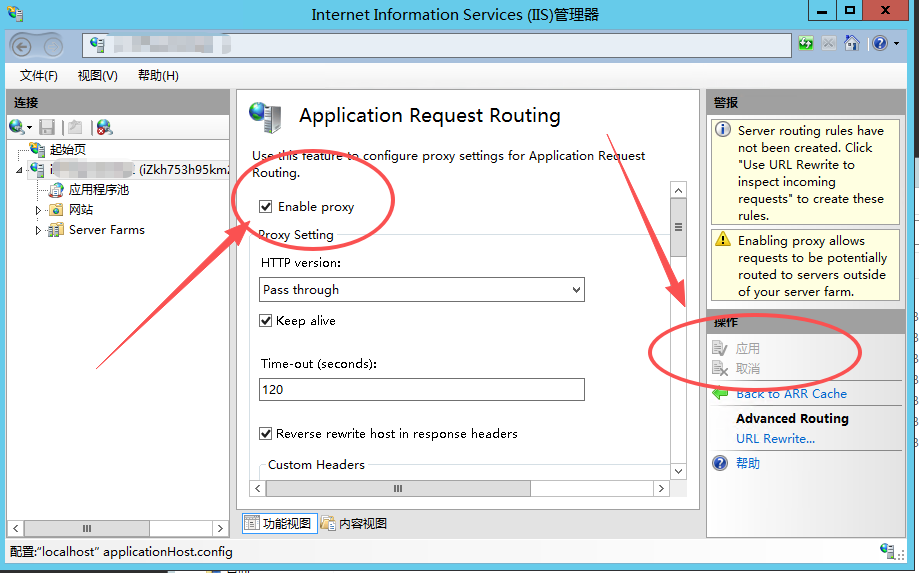Click the Proxy Setting group label
The image size is (919, 573).
295,234
